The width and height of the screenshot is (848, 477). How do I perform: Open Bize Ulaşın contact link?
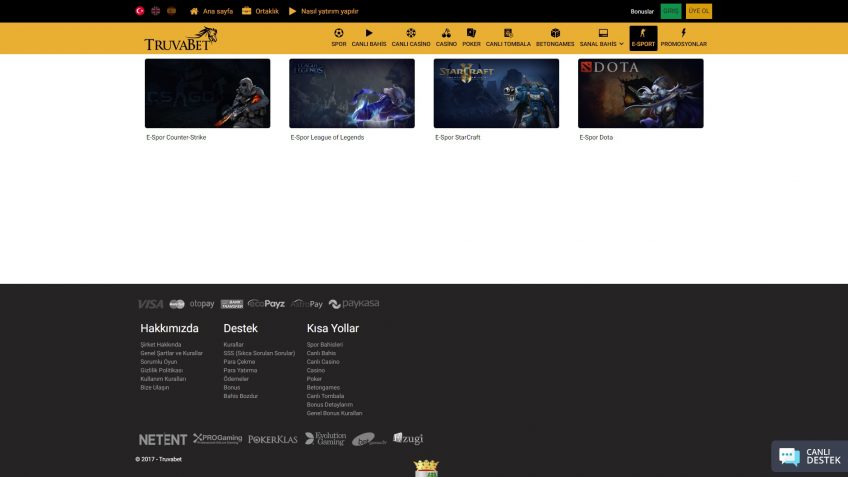tap(155, 388)
